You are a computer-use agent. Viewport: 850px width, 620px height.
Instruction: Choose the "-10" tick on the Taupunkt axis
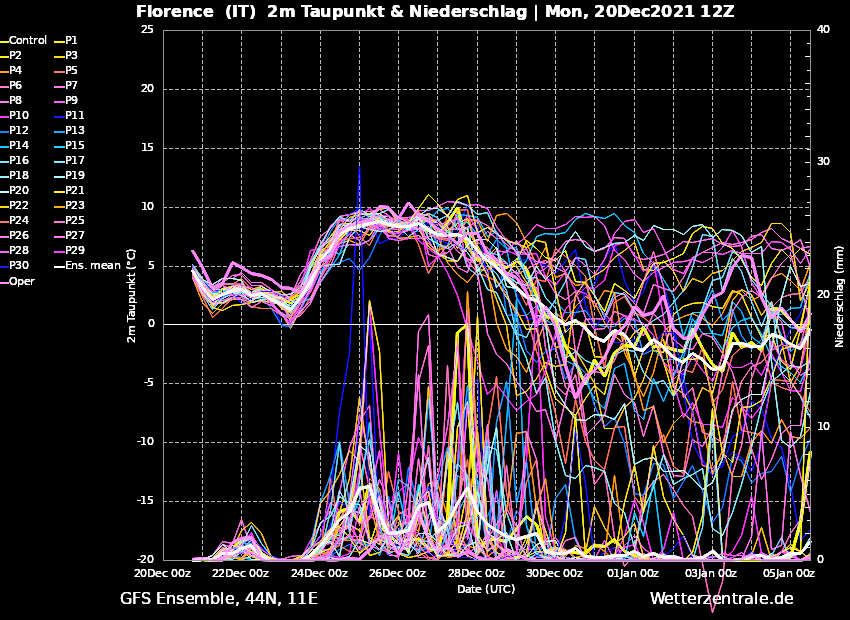tap(146, 442)
